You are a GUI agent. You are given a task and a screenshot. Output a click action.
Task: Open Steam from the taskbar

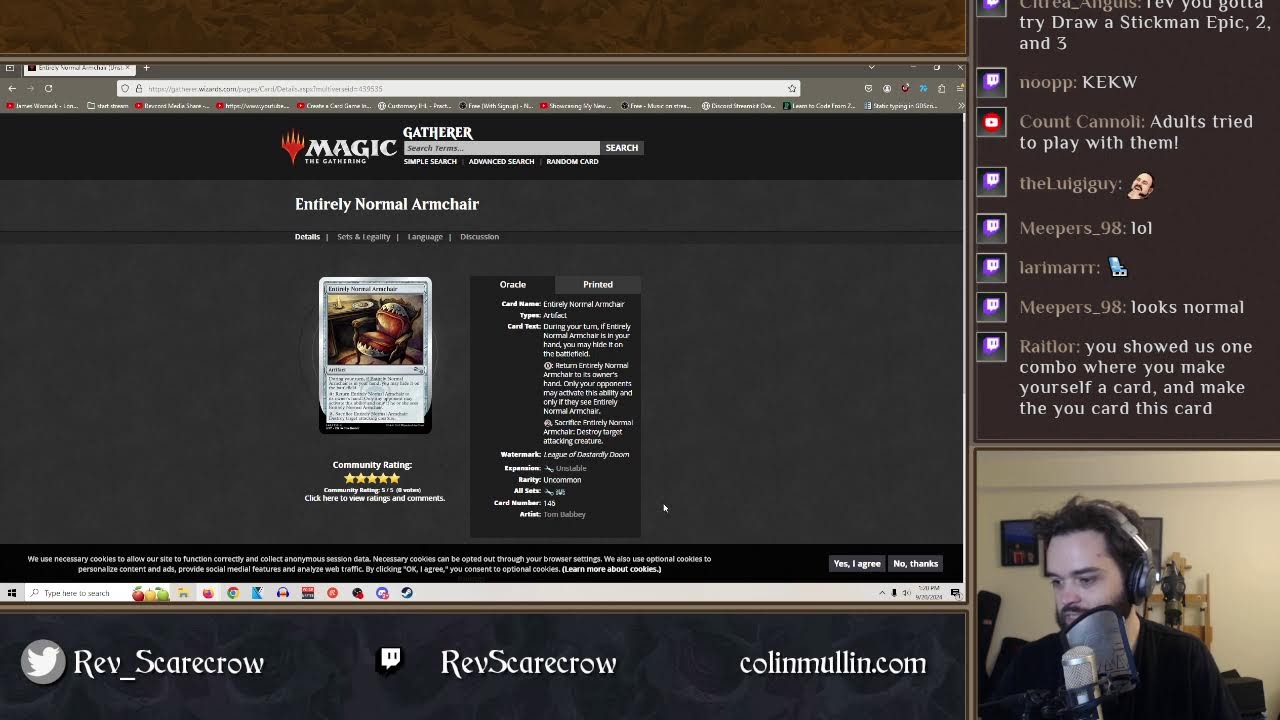point(407,593)
